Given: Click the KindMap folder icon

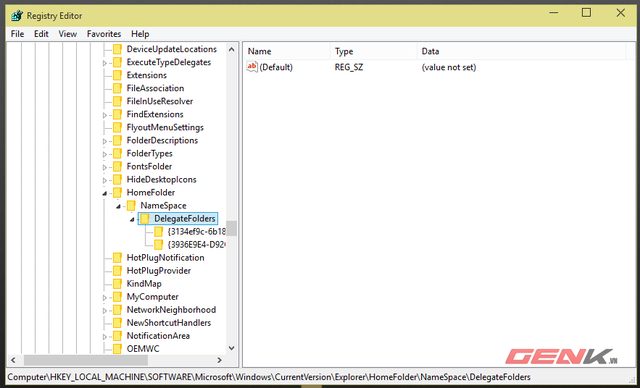Looking at the screenshot, I should (118, 284).
